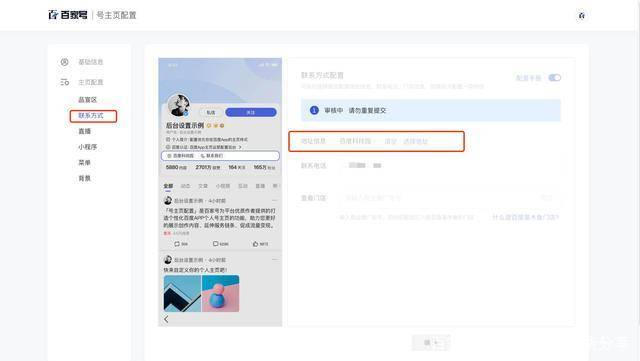Viewport: 640px width, 361px height.
Task: Select 小程序 in the sidebar
Action: point(87,147)
